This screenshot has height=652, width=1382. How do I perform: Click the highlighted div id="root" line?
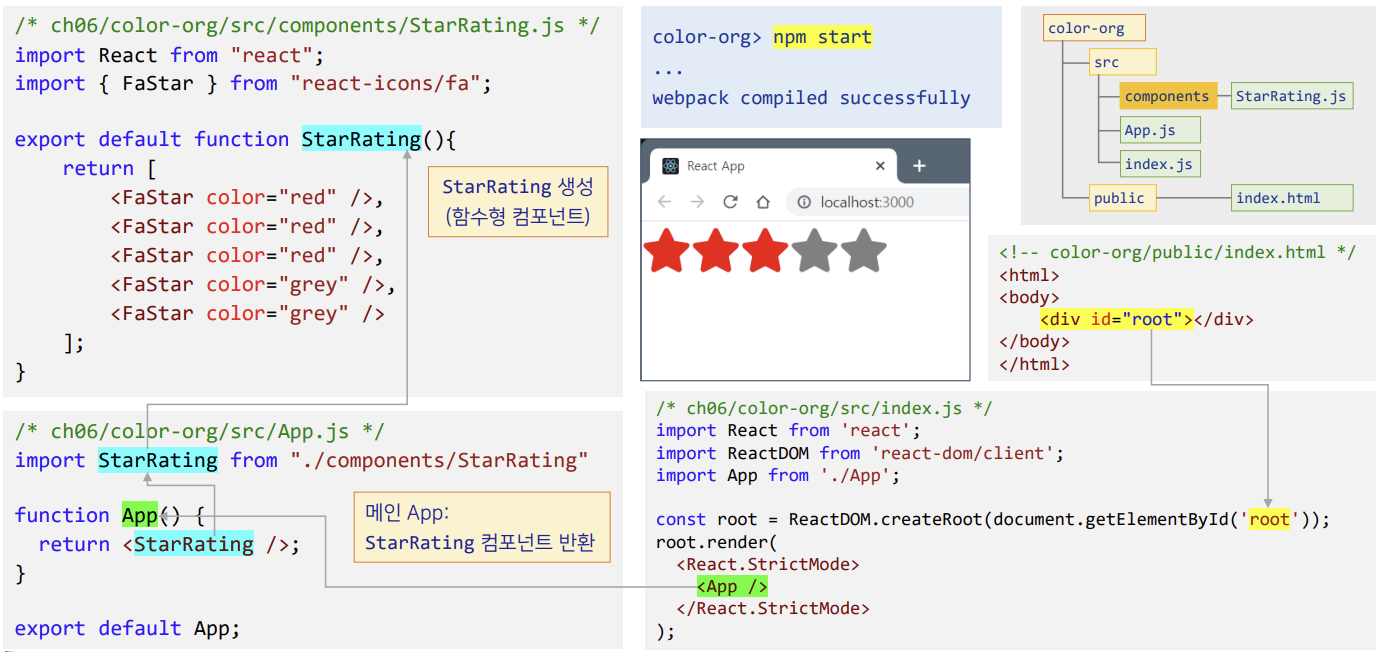pos(1116,320)
